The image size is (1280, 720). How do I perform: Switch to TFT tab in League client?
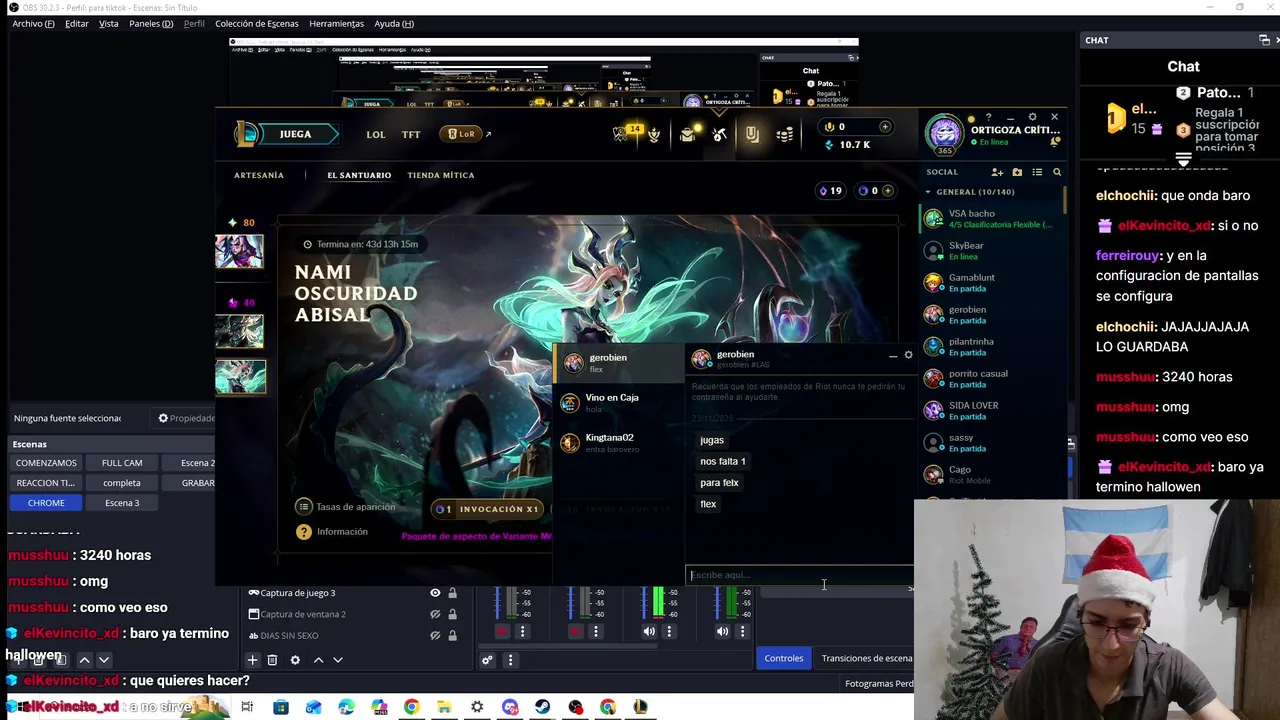(411, 134)
